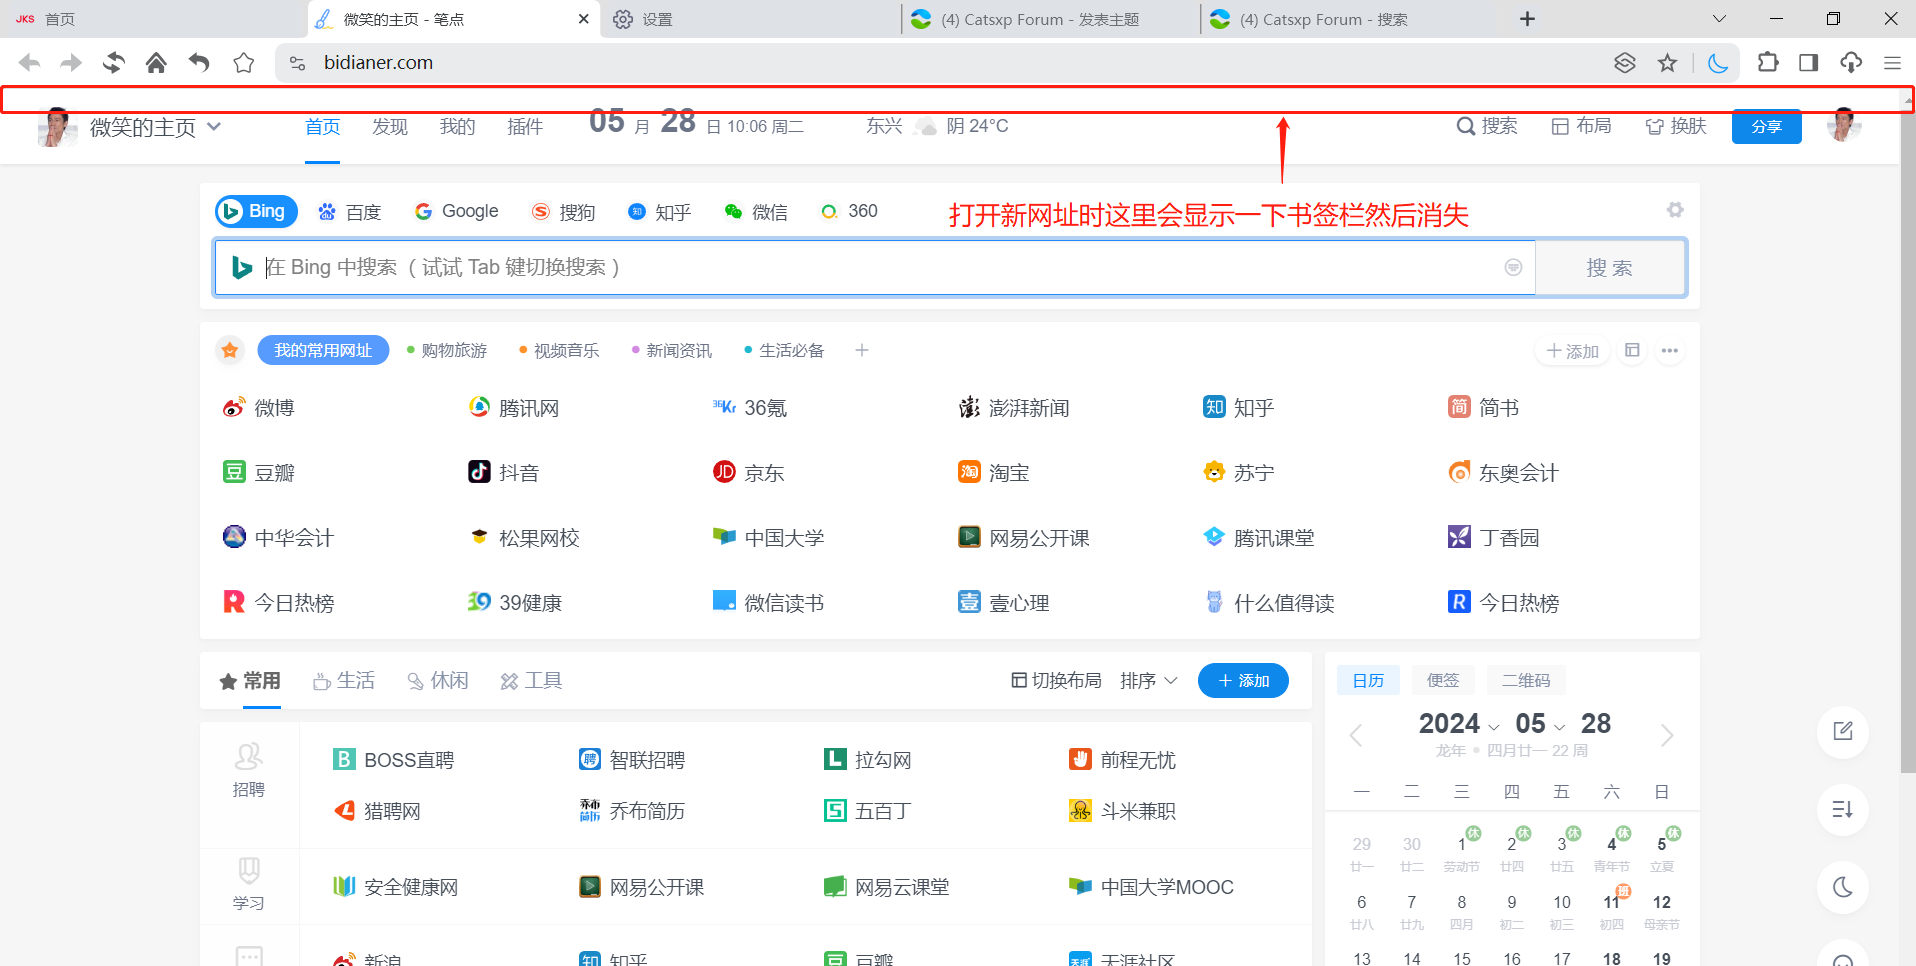Select 百度 search engine
Viewport: 1916px width, 966px height.
coord(350,212)
